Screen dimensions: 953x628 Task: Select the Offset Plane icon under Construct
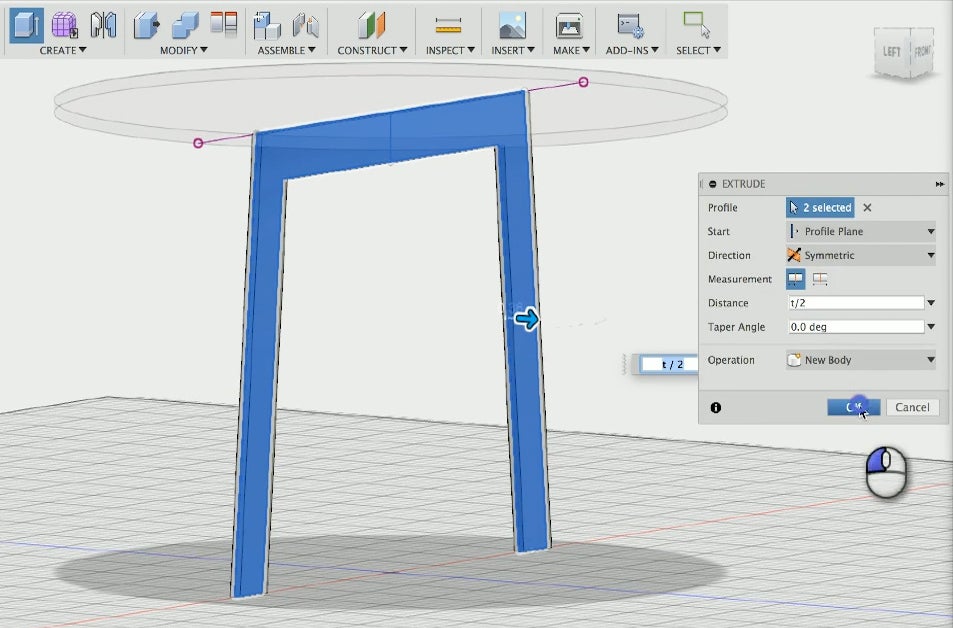[x=372, y=26]
